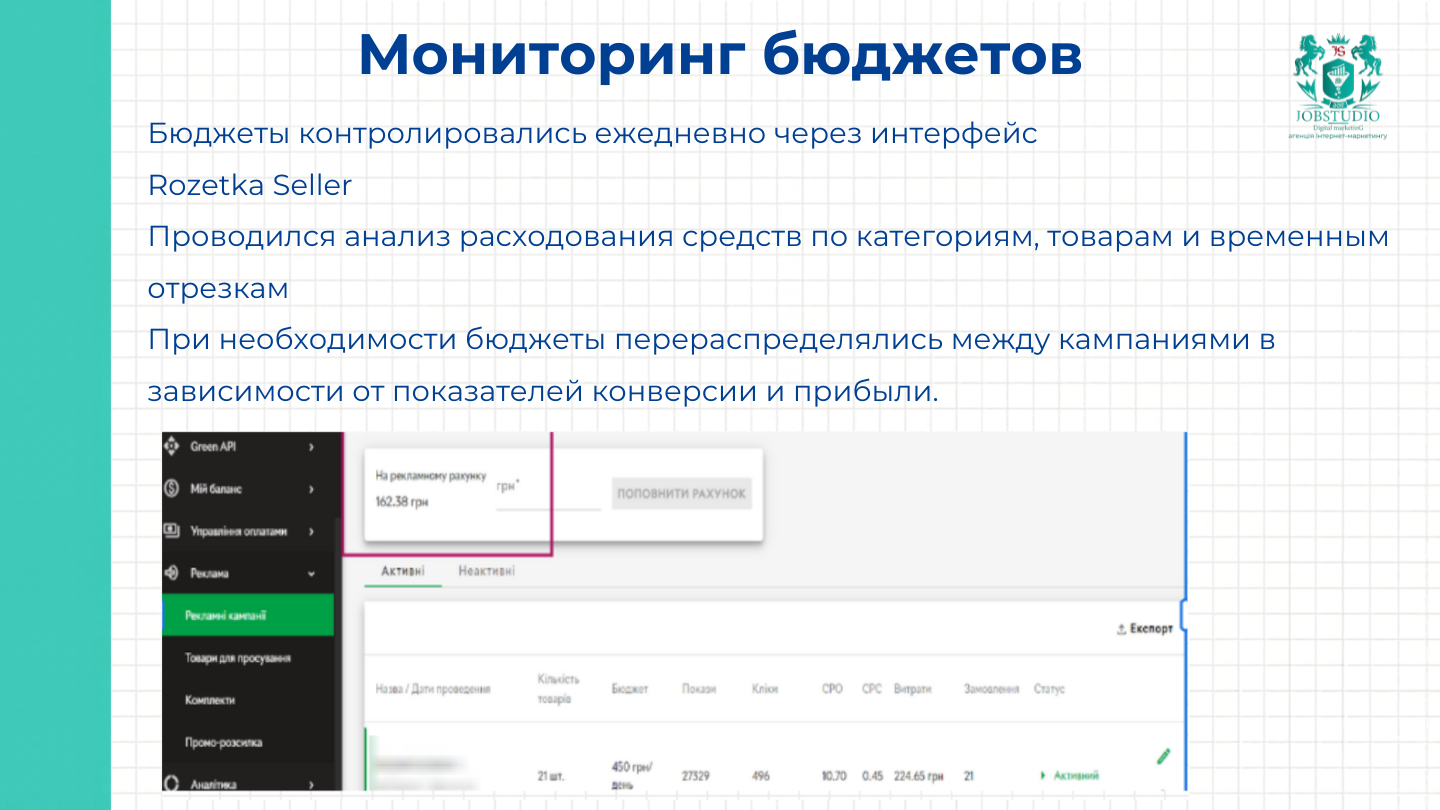Switch to the Неактивні tab

click(x=486, y=570)
